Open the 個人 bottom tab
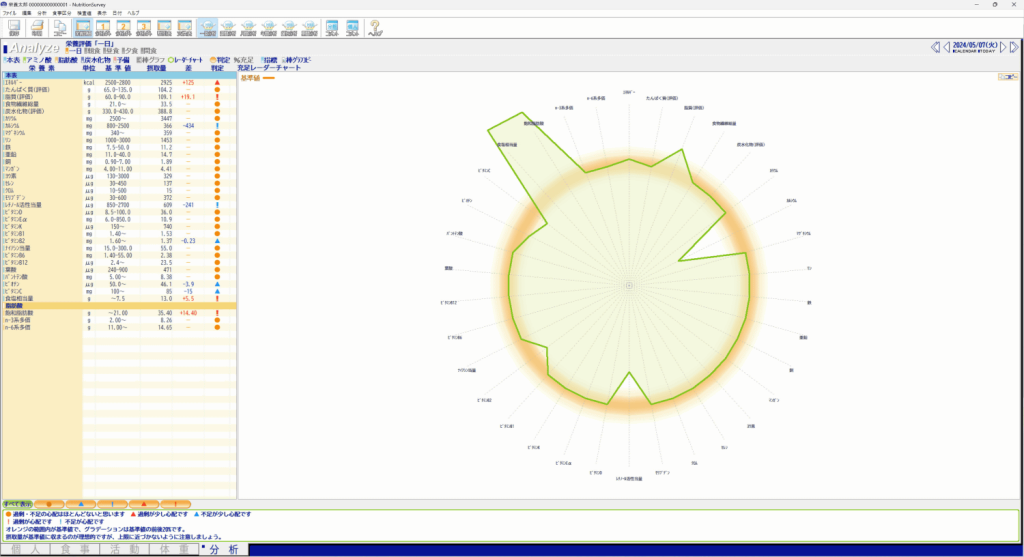Image resolution: width=1024 pixels, height=557 pixels. point(26,549)
